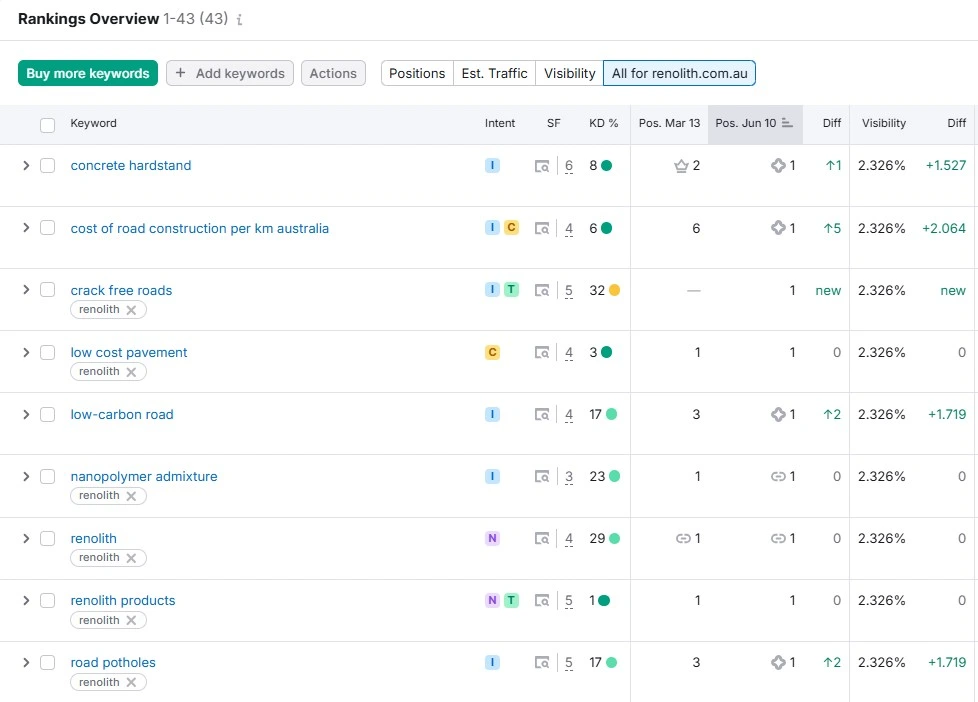Click the sort icon in Pos. Jun 10 header
Screen dimensions: 978x702
[787, 123]
